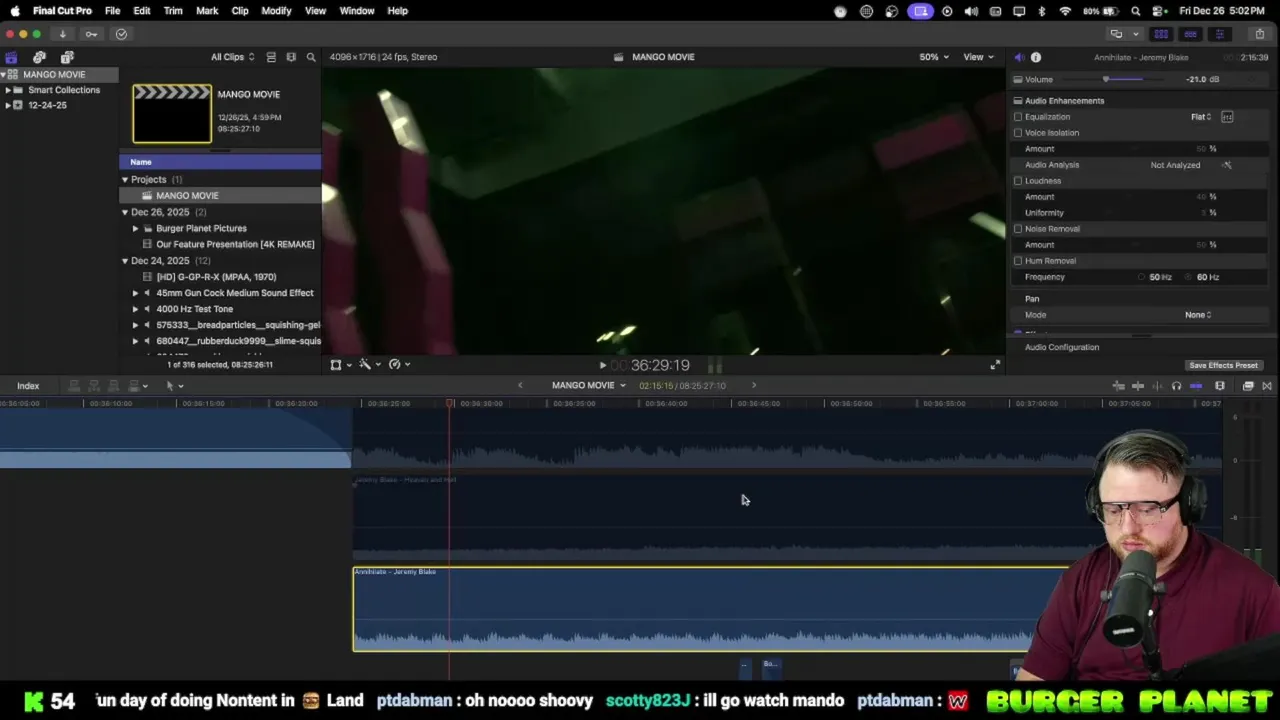Open the Trim menu
The width and height of the screenshot is (1280, 720).
coord(173,11)
